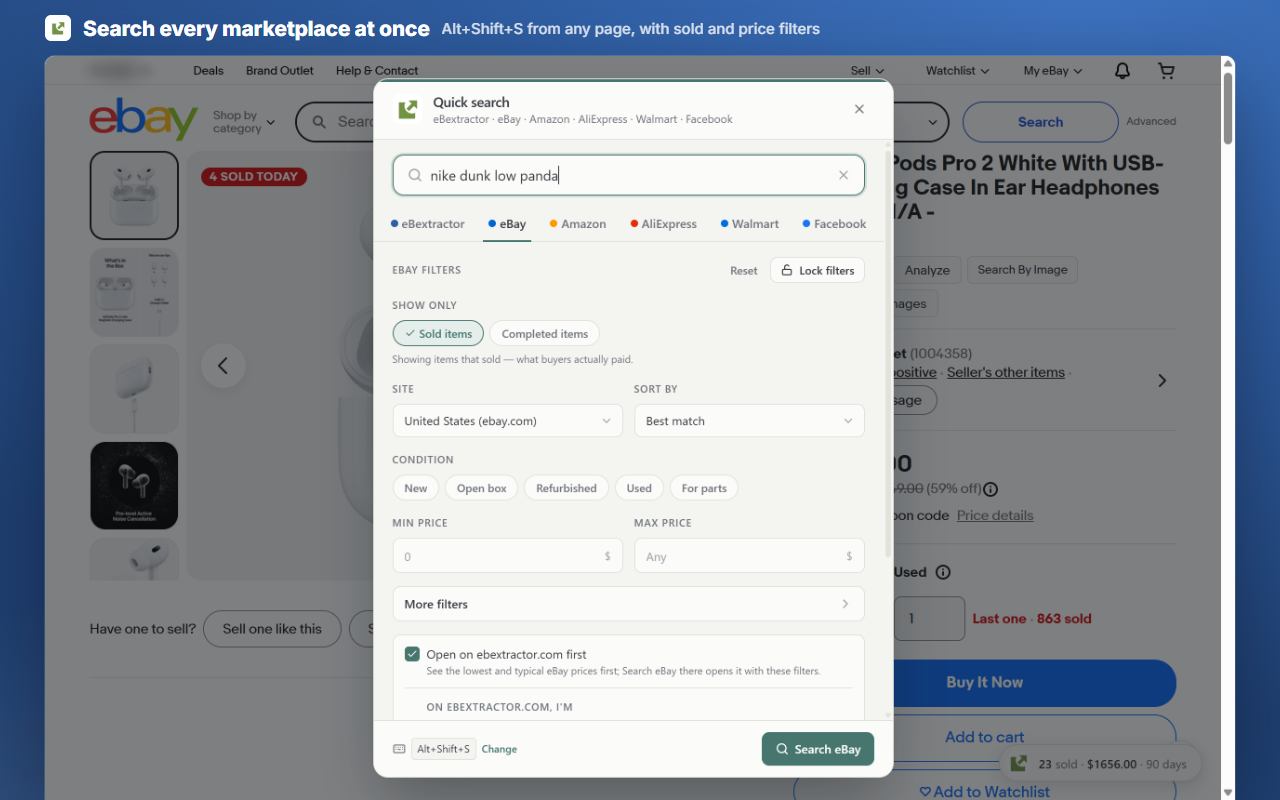This screenshot has width=1280, height=800.
Task: Select the Refurbished condition chip
Action: 566,488
